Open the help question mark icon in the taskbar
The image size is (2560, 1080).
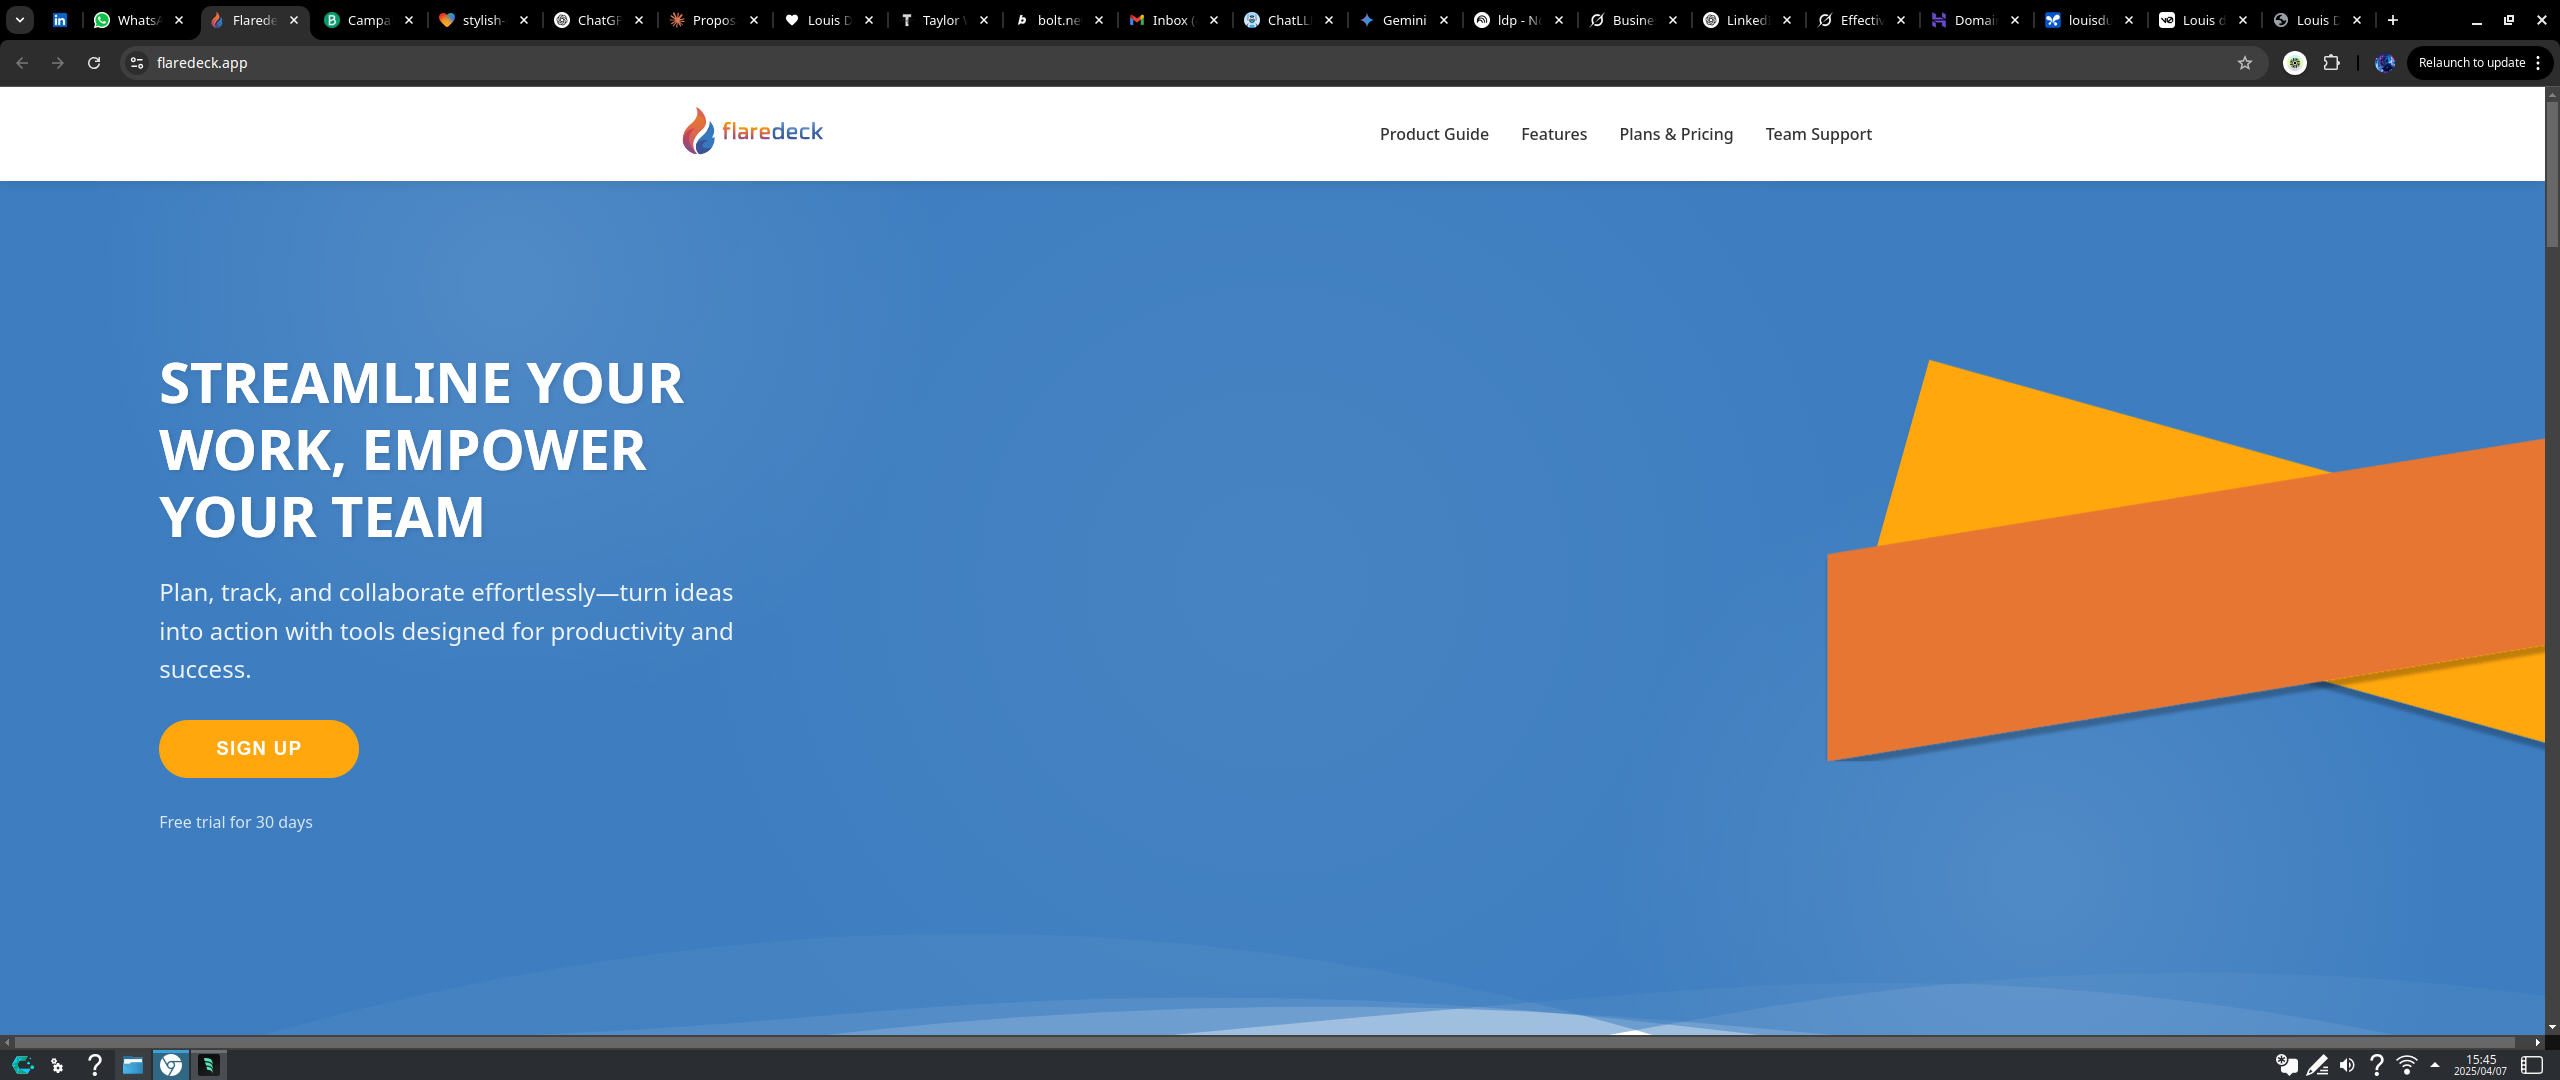coord(95,1064)
